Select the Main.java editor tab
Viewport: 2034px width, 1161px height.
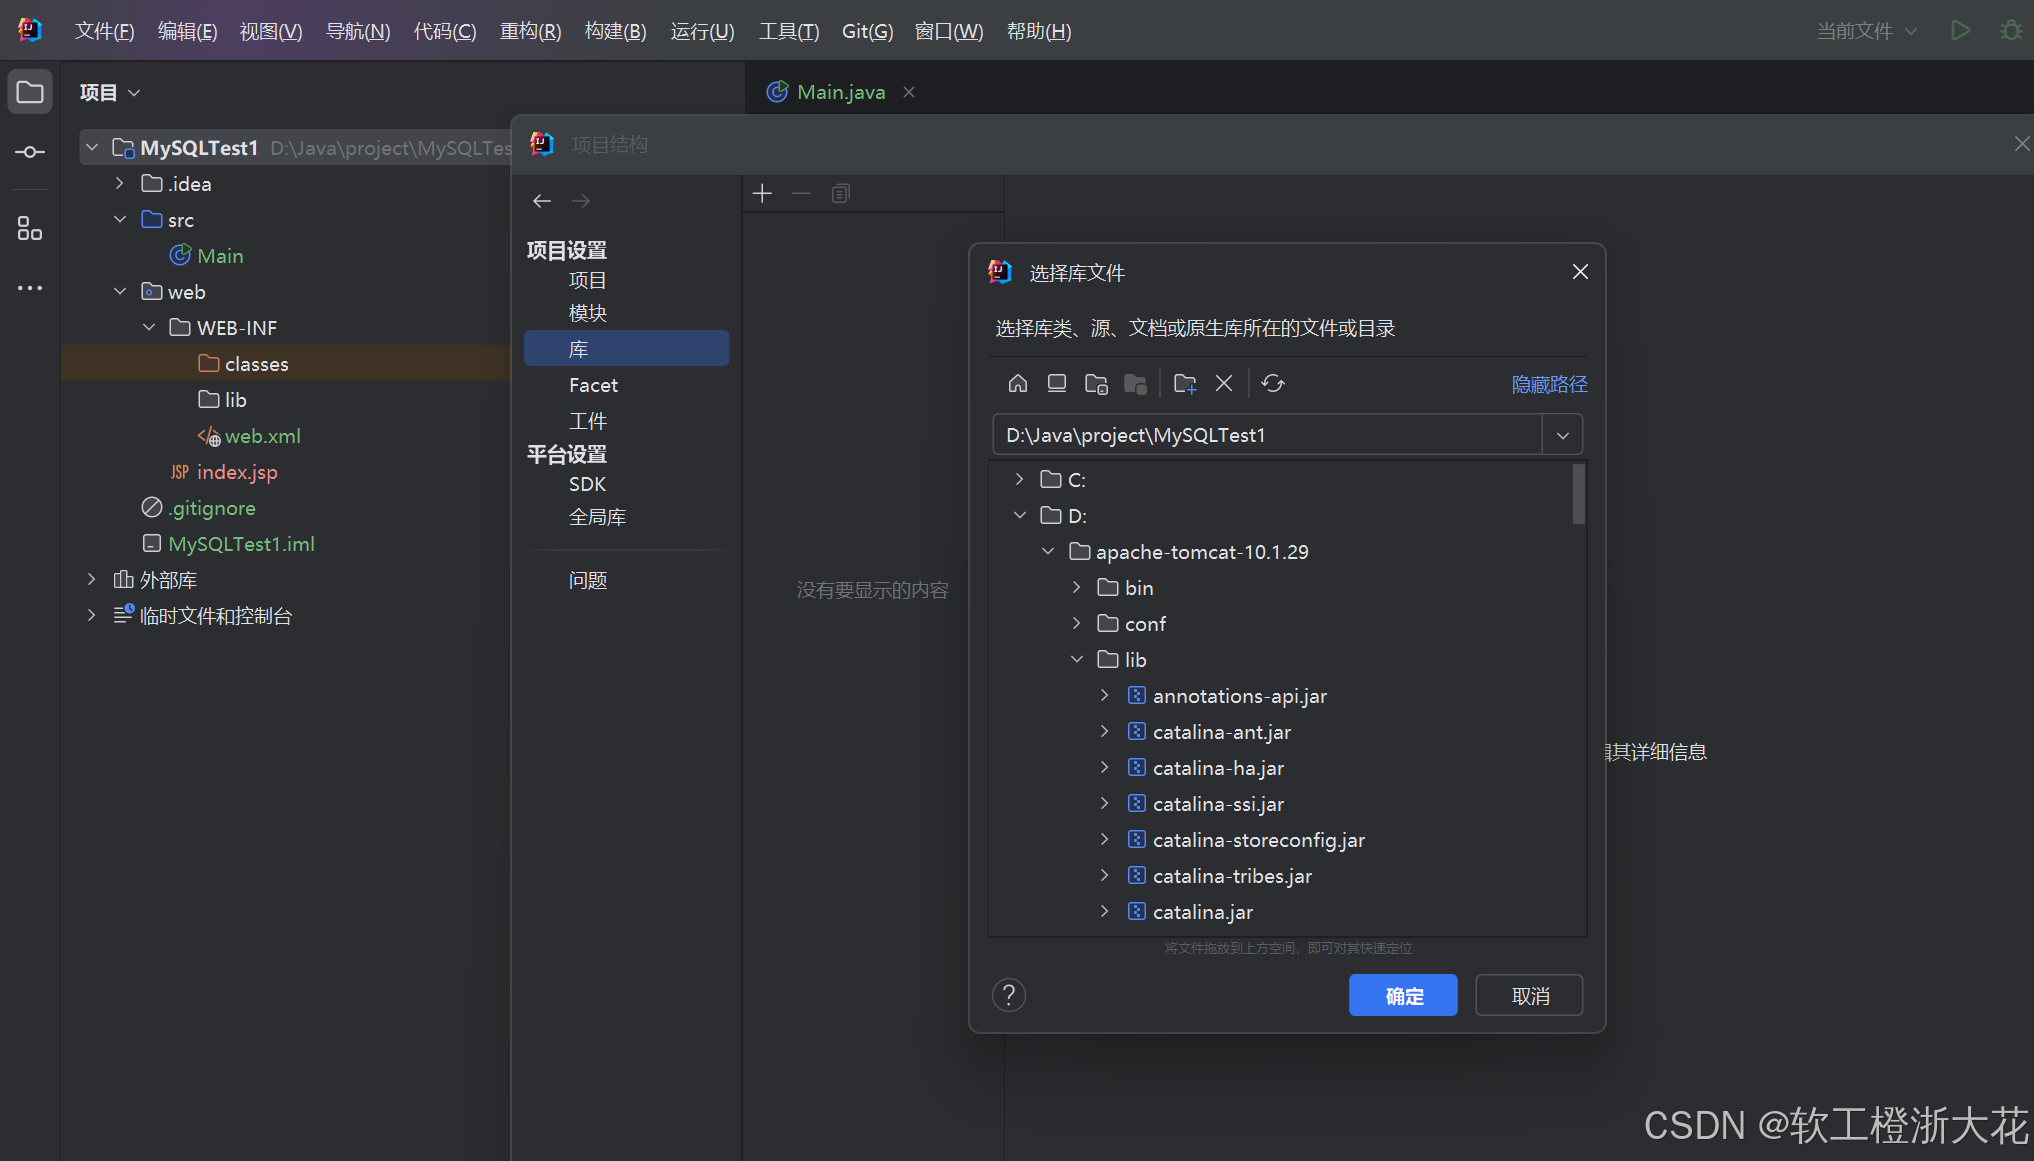pos(840,92)
